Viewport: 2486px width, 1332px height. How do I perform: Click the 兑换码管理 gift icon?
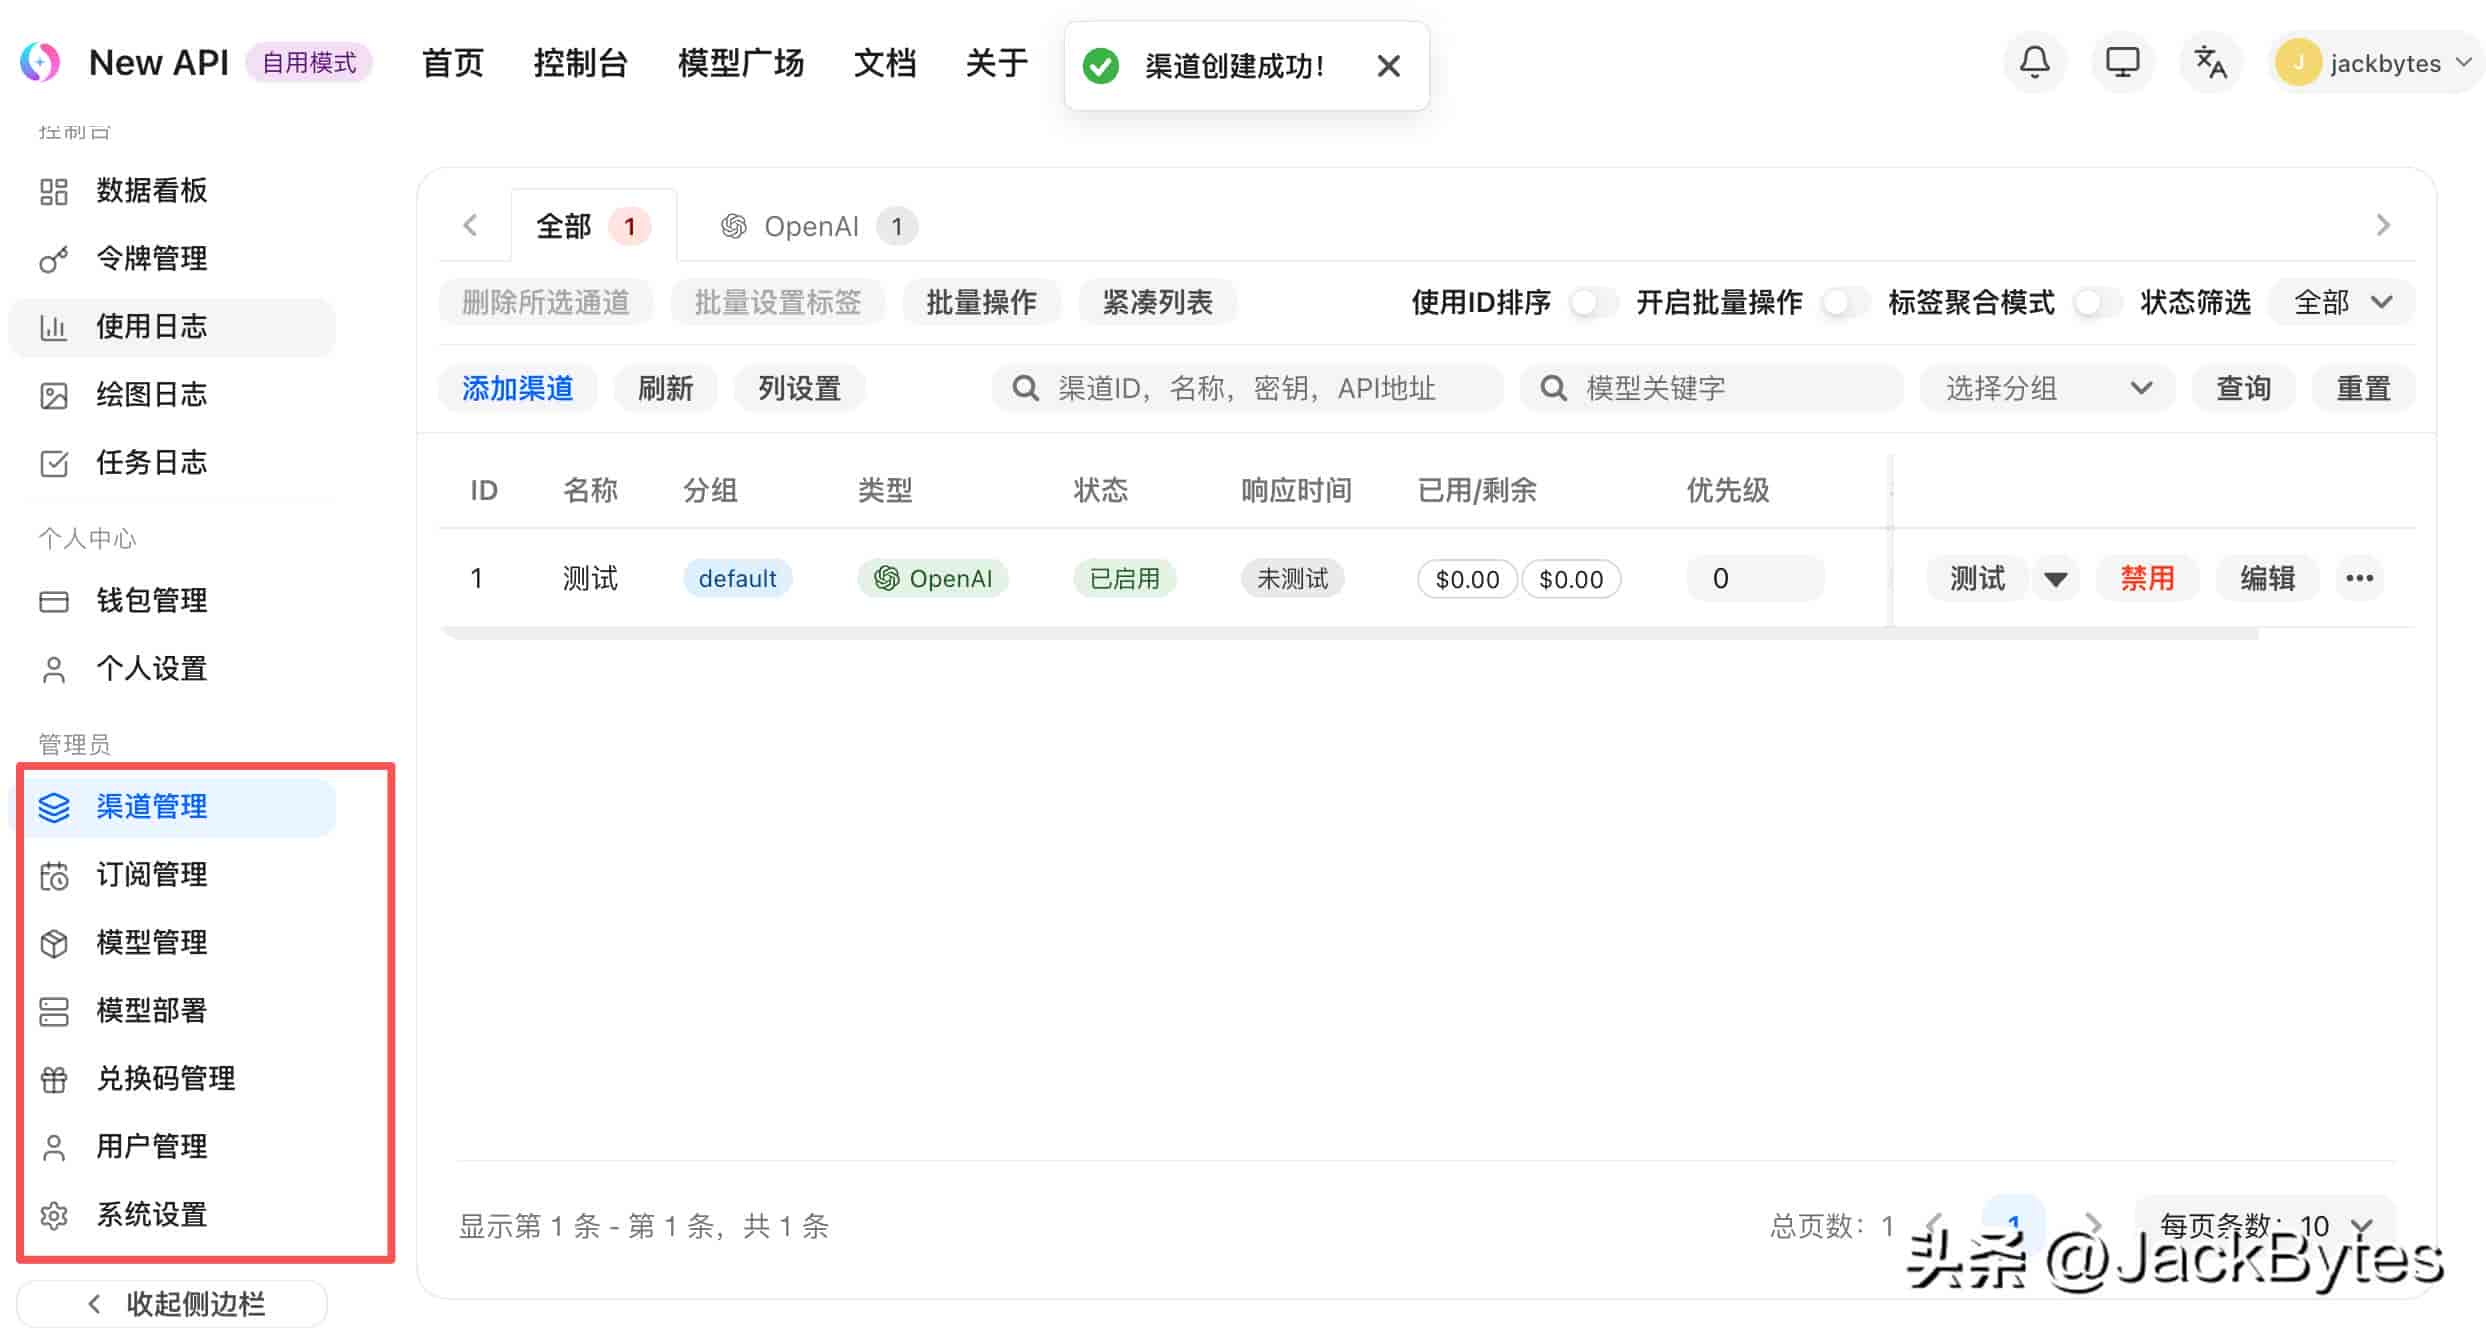click(54, 1079)
